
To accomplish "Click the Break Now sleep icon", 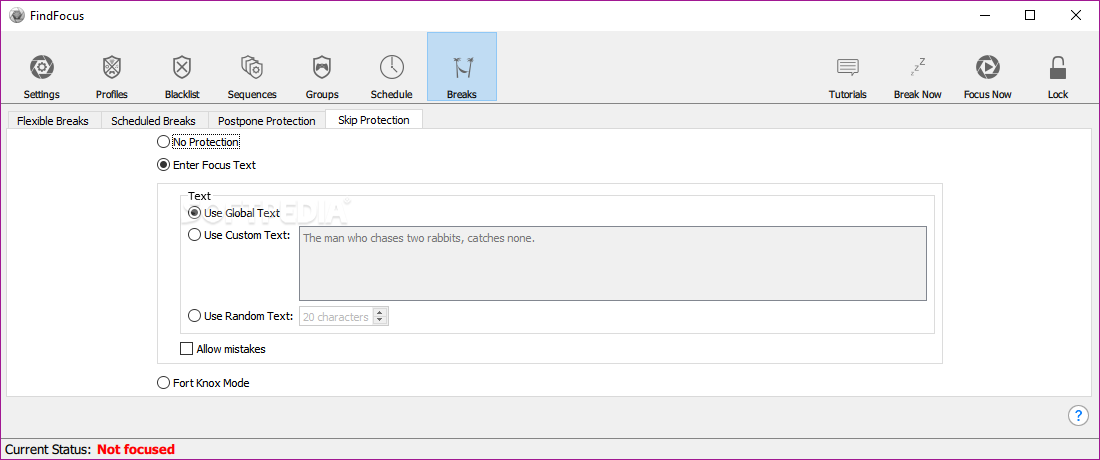I will (x=918, y=67).
